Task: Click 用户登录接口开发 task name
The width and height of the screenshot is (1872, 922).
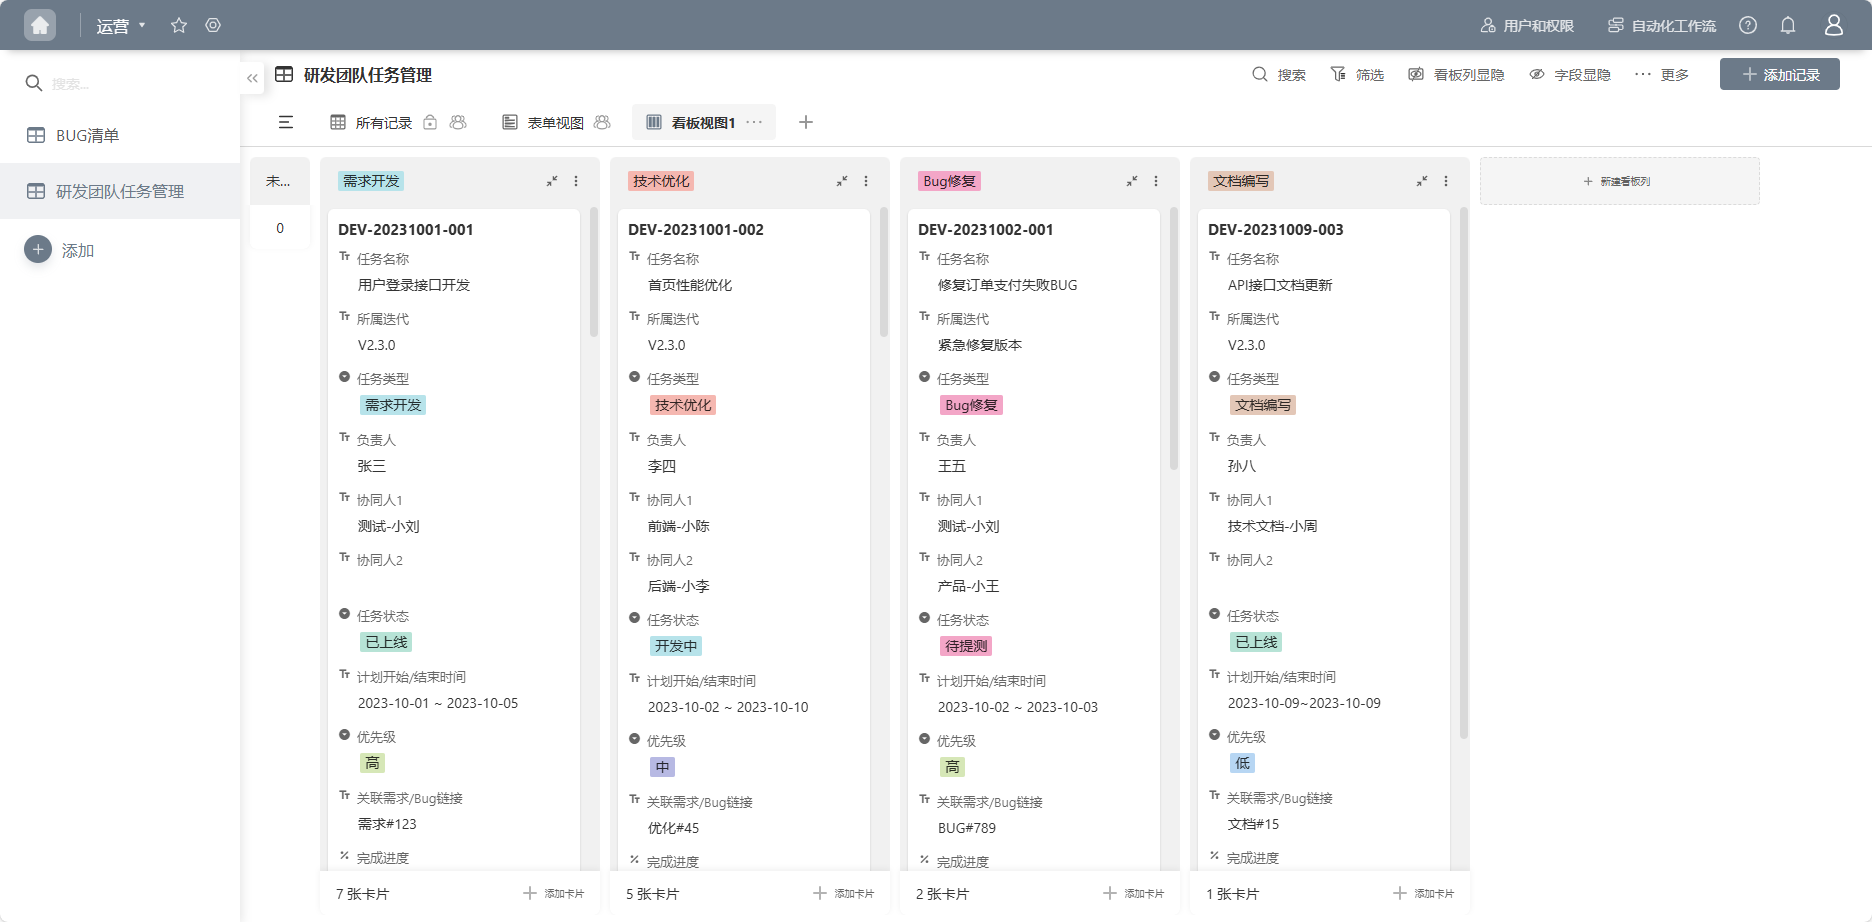Action: (x=414, y=285)
